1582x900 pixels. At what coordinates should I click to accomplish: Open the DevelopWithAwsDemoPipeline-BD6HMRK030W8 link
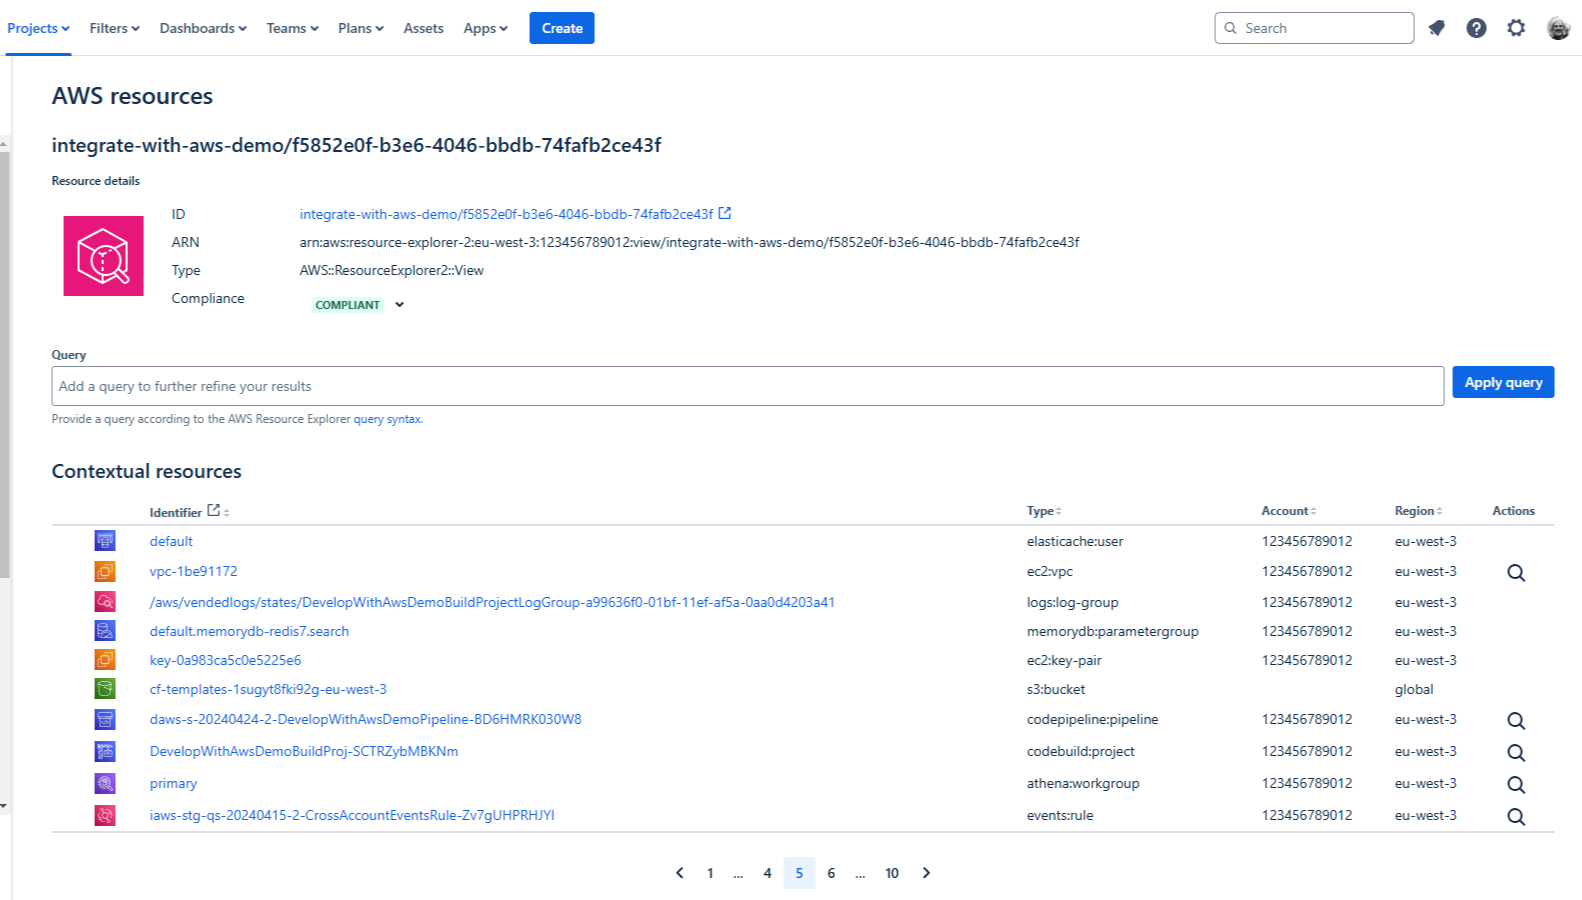[x=365, y=719]
